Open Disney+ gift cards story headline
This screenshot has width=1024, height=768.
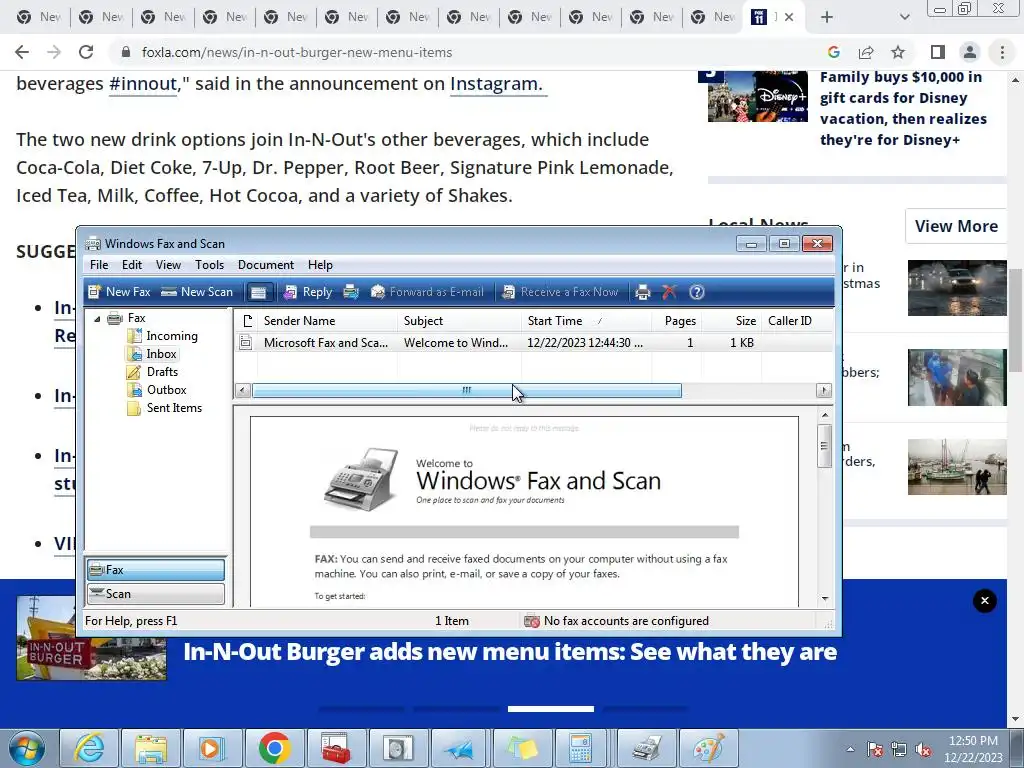(x=903, y=108)
